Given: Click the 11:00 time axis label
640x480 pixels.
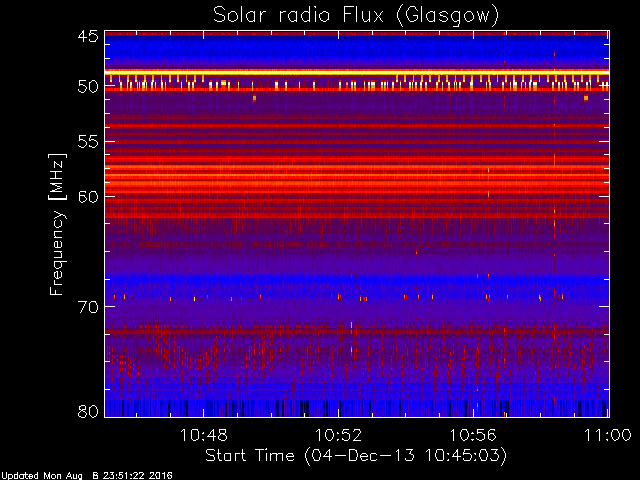Looking at the screenshot, I should point(608,435).
